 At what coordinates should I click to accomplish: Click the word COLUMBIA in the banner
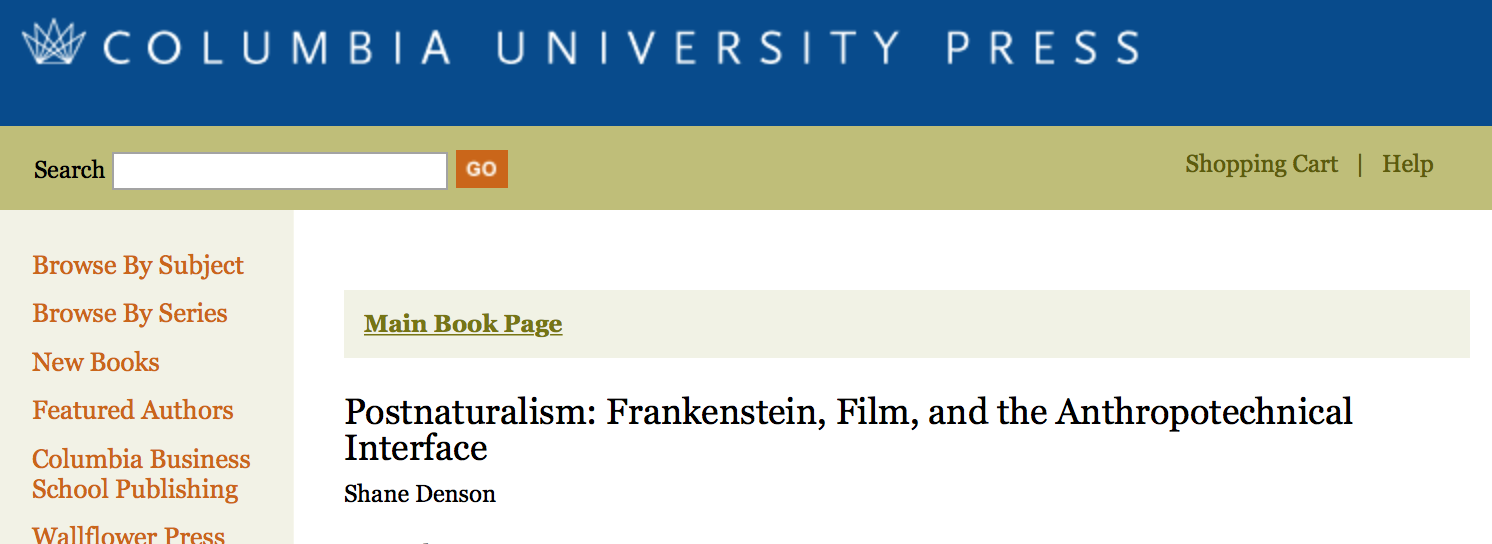277,48
